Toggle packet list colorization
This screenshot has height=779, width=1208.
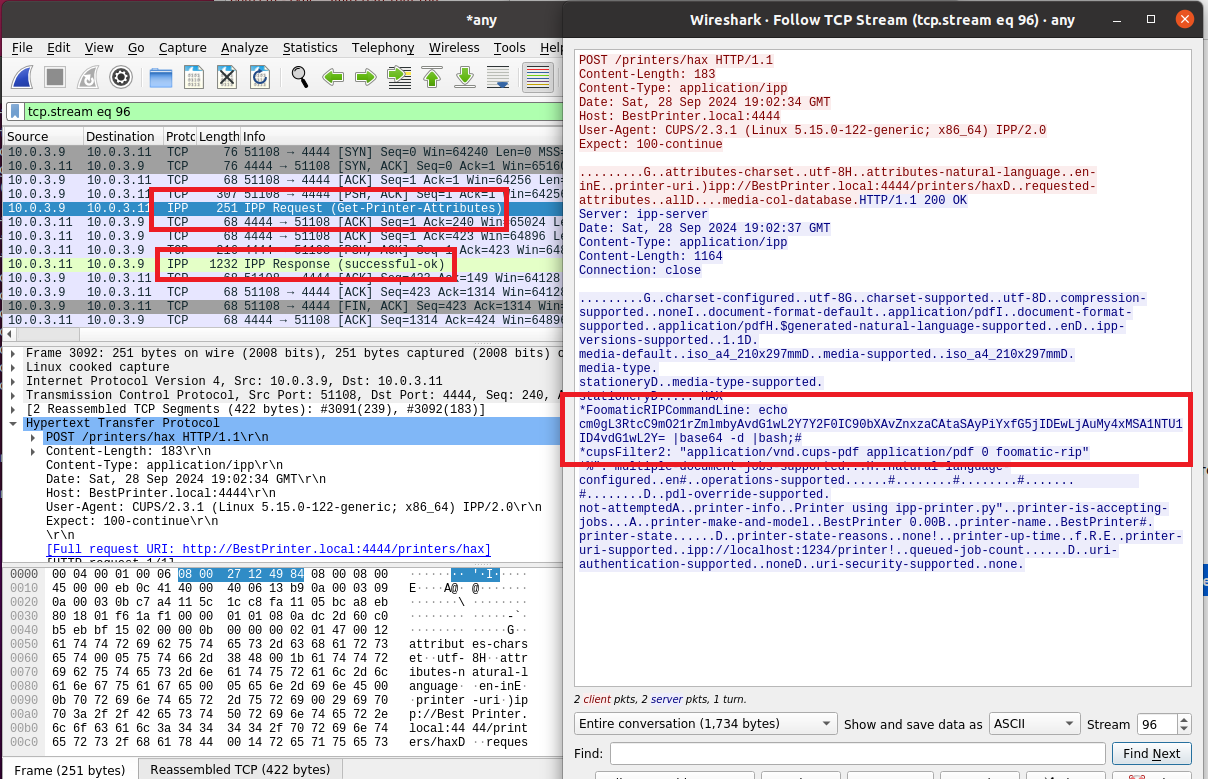[x=538, y=77]
